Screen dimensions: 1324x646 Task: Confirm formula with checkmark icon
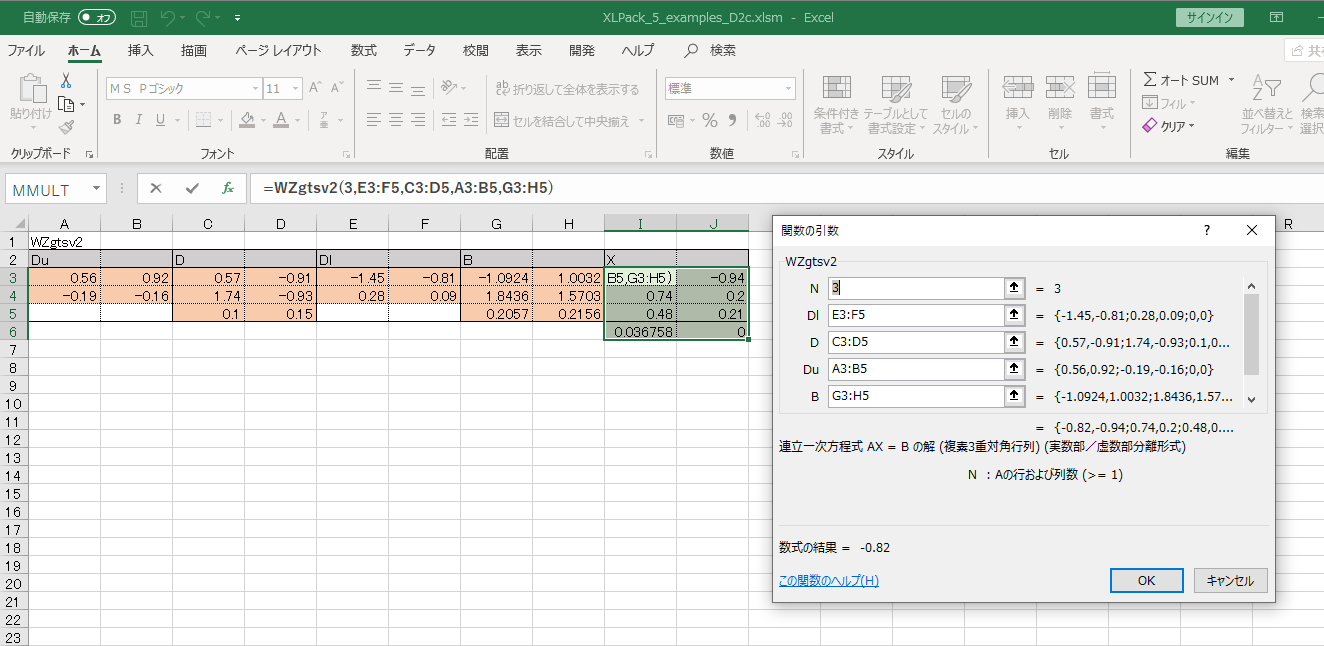(192, 188)
